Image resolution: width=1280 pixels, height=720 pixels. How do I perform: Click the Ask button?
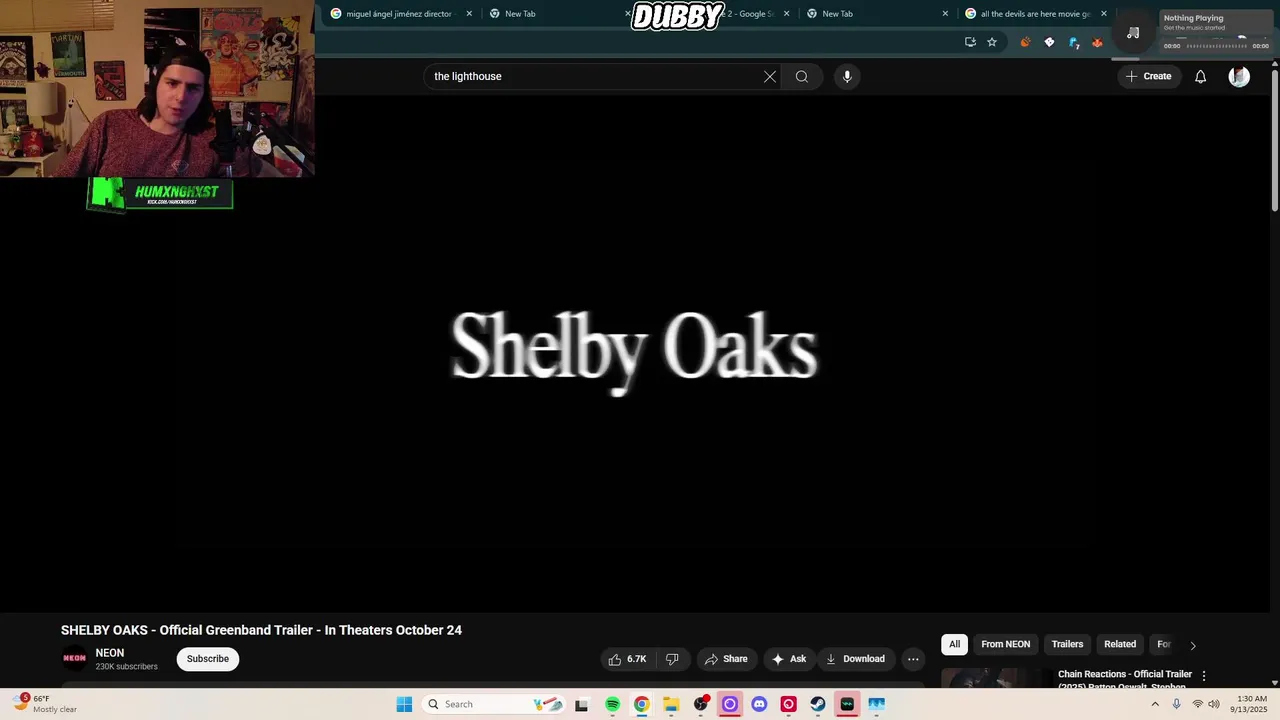pyautogui.click(x=789, y=659)
